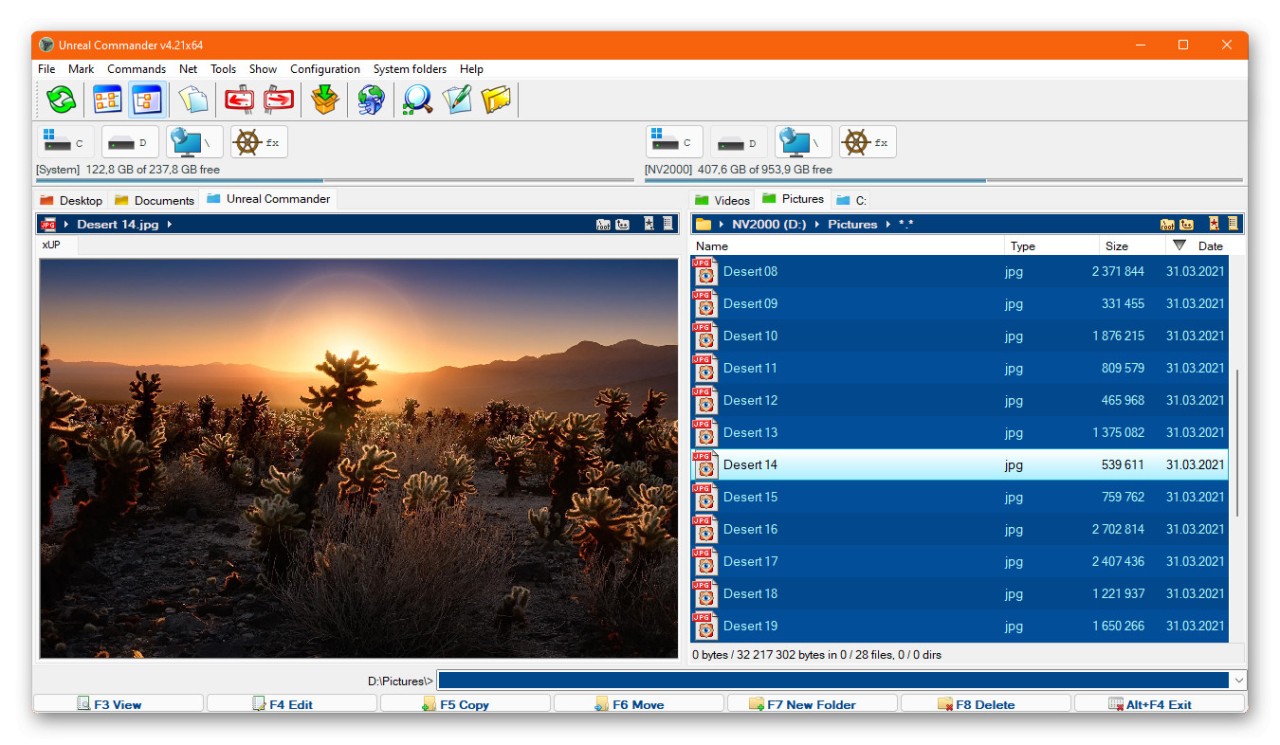Click the notepad with pencil toolbar icon
Image resolution: width=1280 pixels, height=745 pixels.
tap(457, 100)
